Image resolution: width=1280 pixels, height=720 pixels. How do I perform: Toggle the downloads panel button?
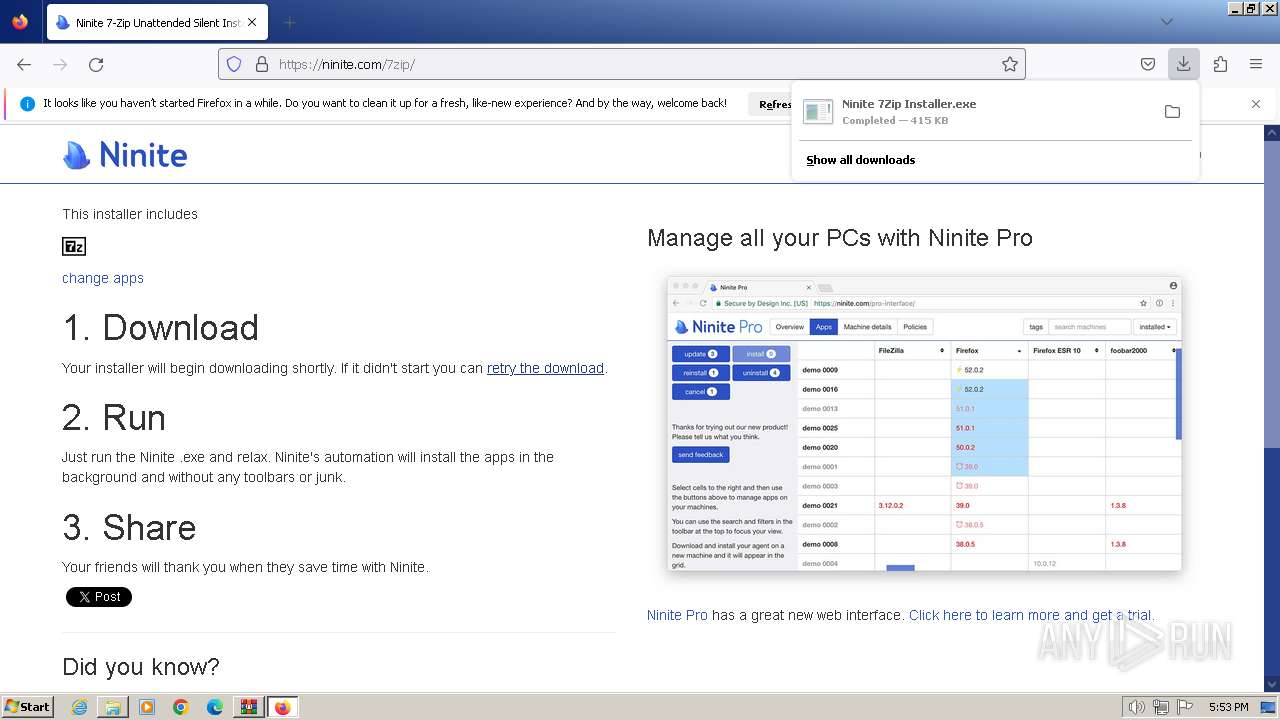pyautogui.click(x=1183, y=64)
